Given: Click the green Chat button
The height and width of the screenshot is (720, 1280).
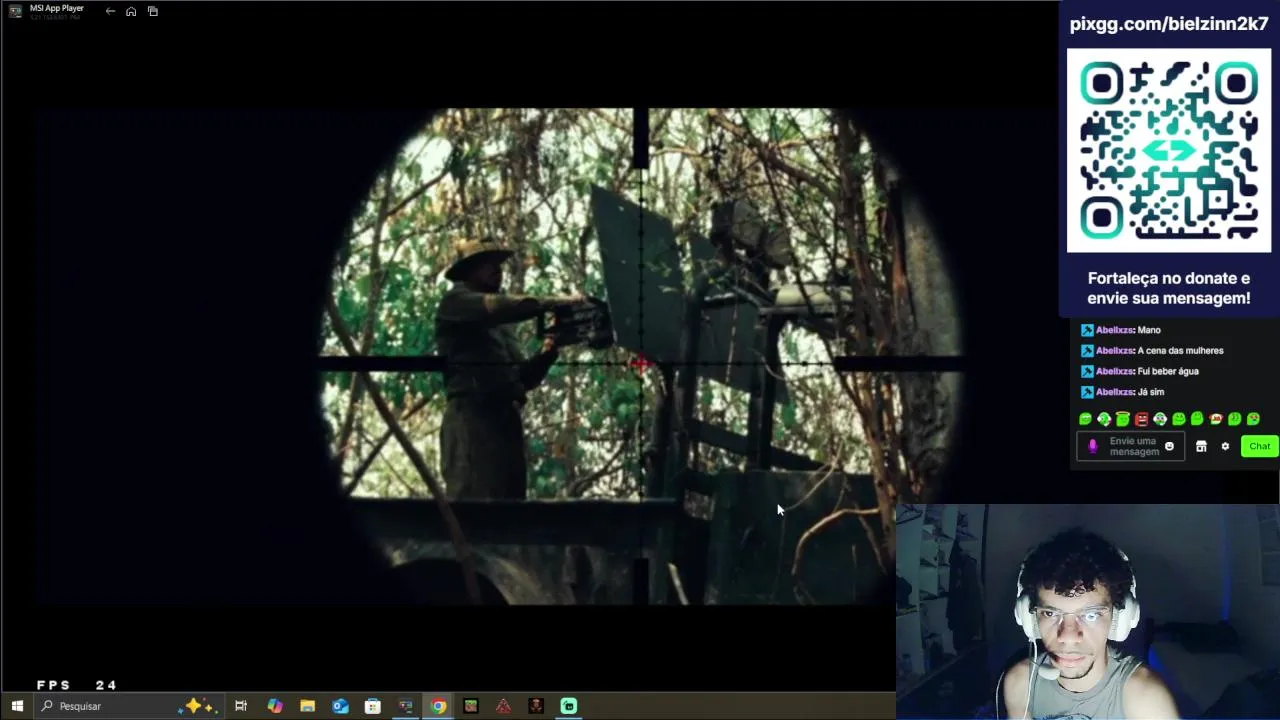Looking at the screenshot, I should 1259,446.
